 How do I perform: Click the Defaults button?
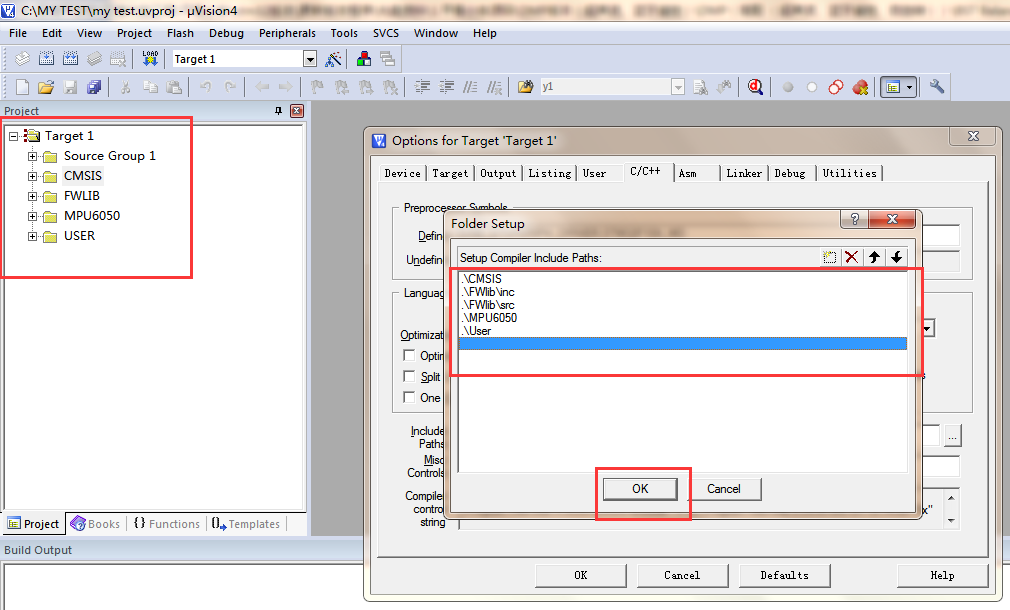point(784,575)
